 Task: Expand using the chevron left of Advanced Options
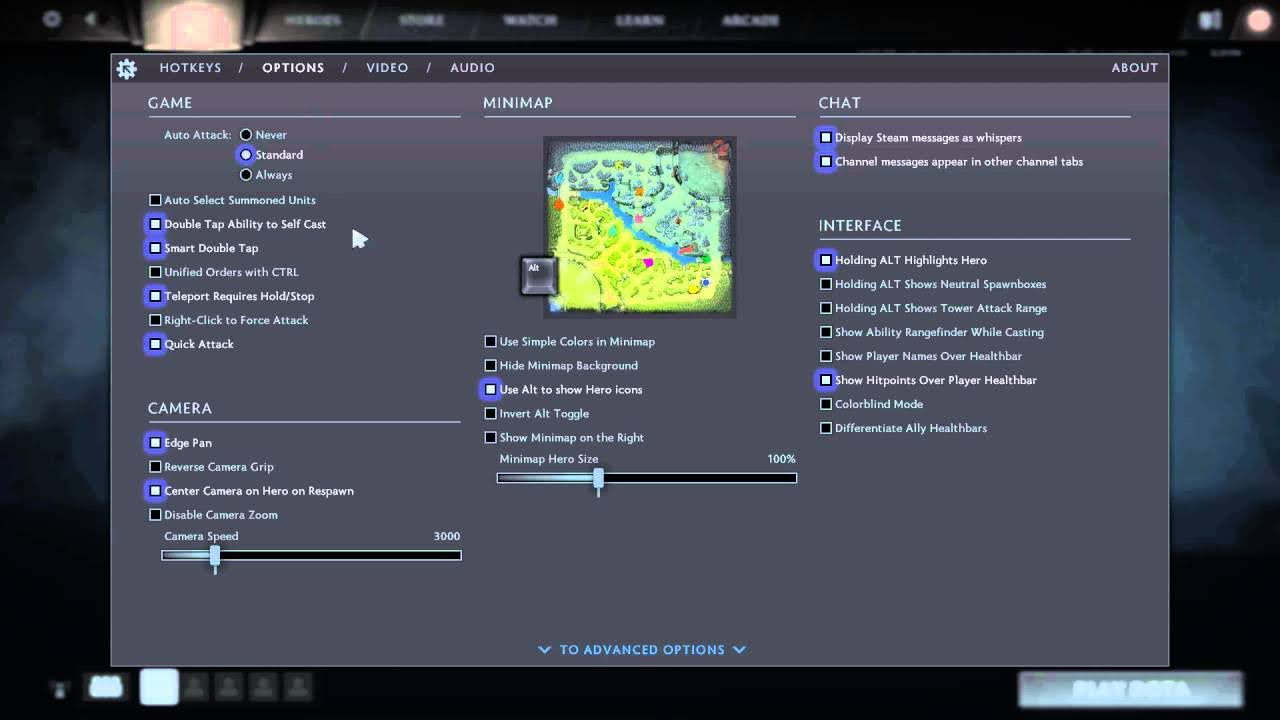545,650
